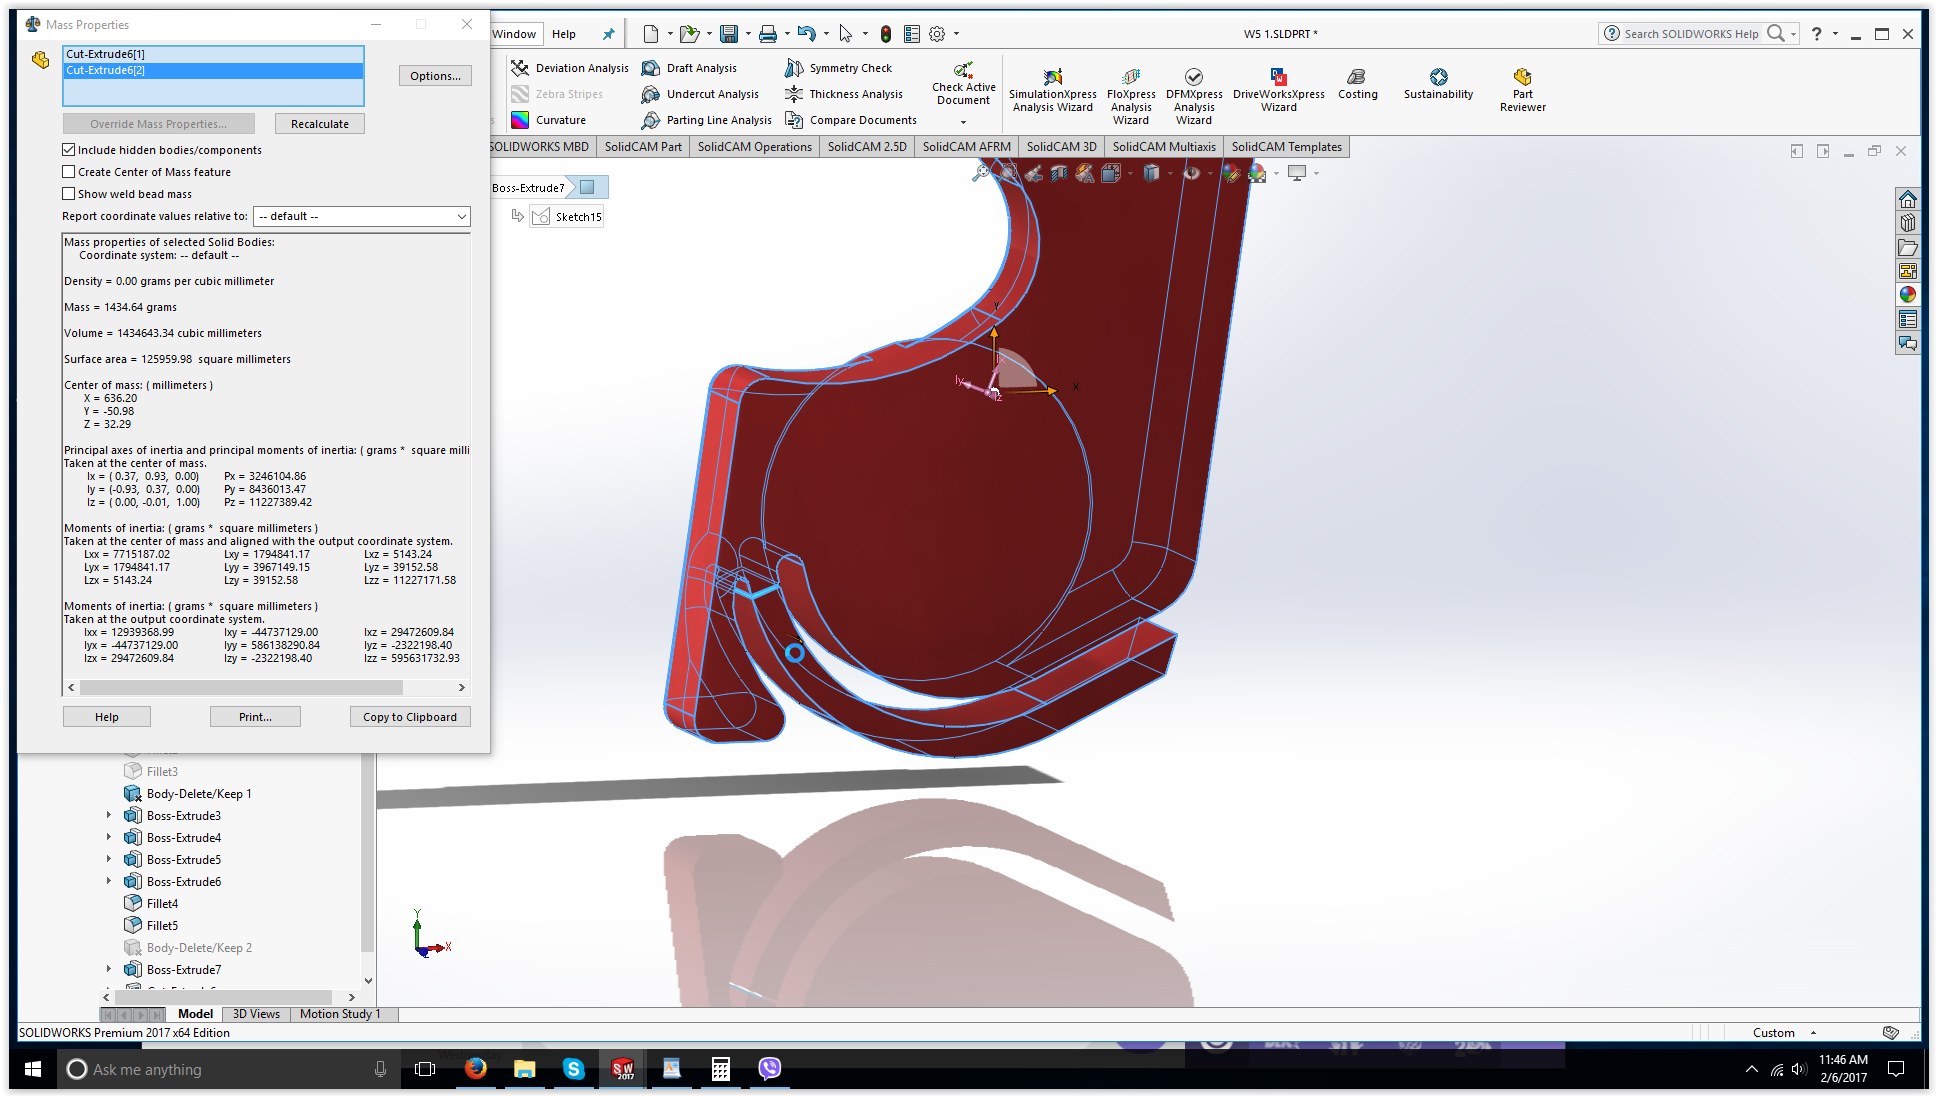Click the Save icon
The image size is (1937, 1097).
pos(729,34)
